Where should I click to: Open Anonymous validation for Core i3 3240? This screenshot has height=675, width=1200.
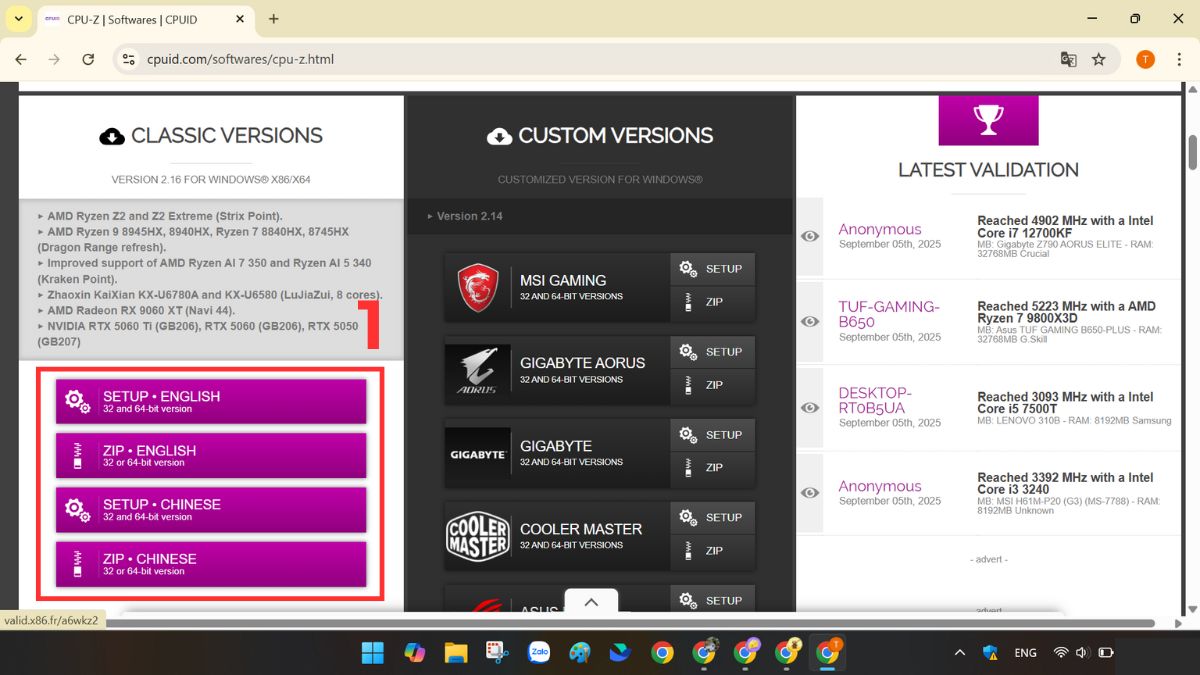[880, 486]
